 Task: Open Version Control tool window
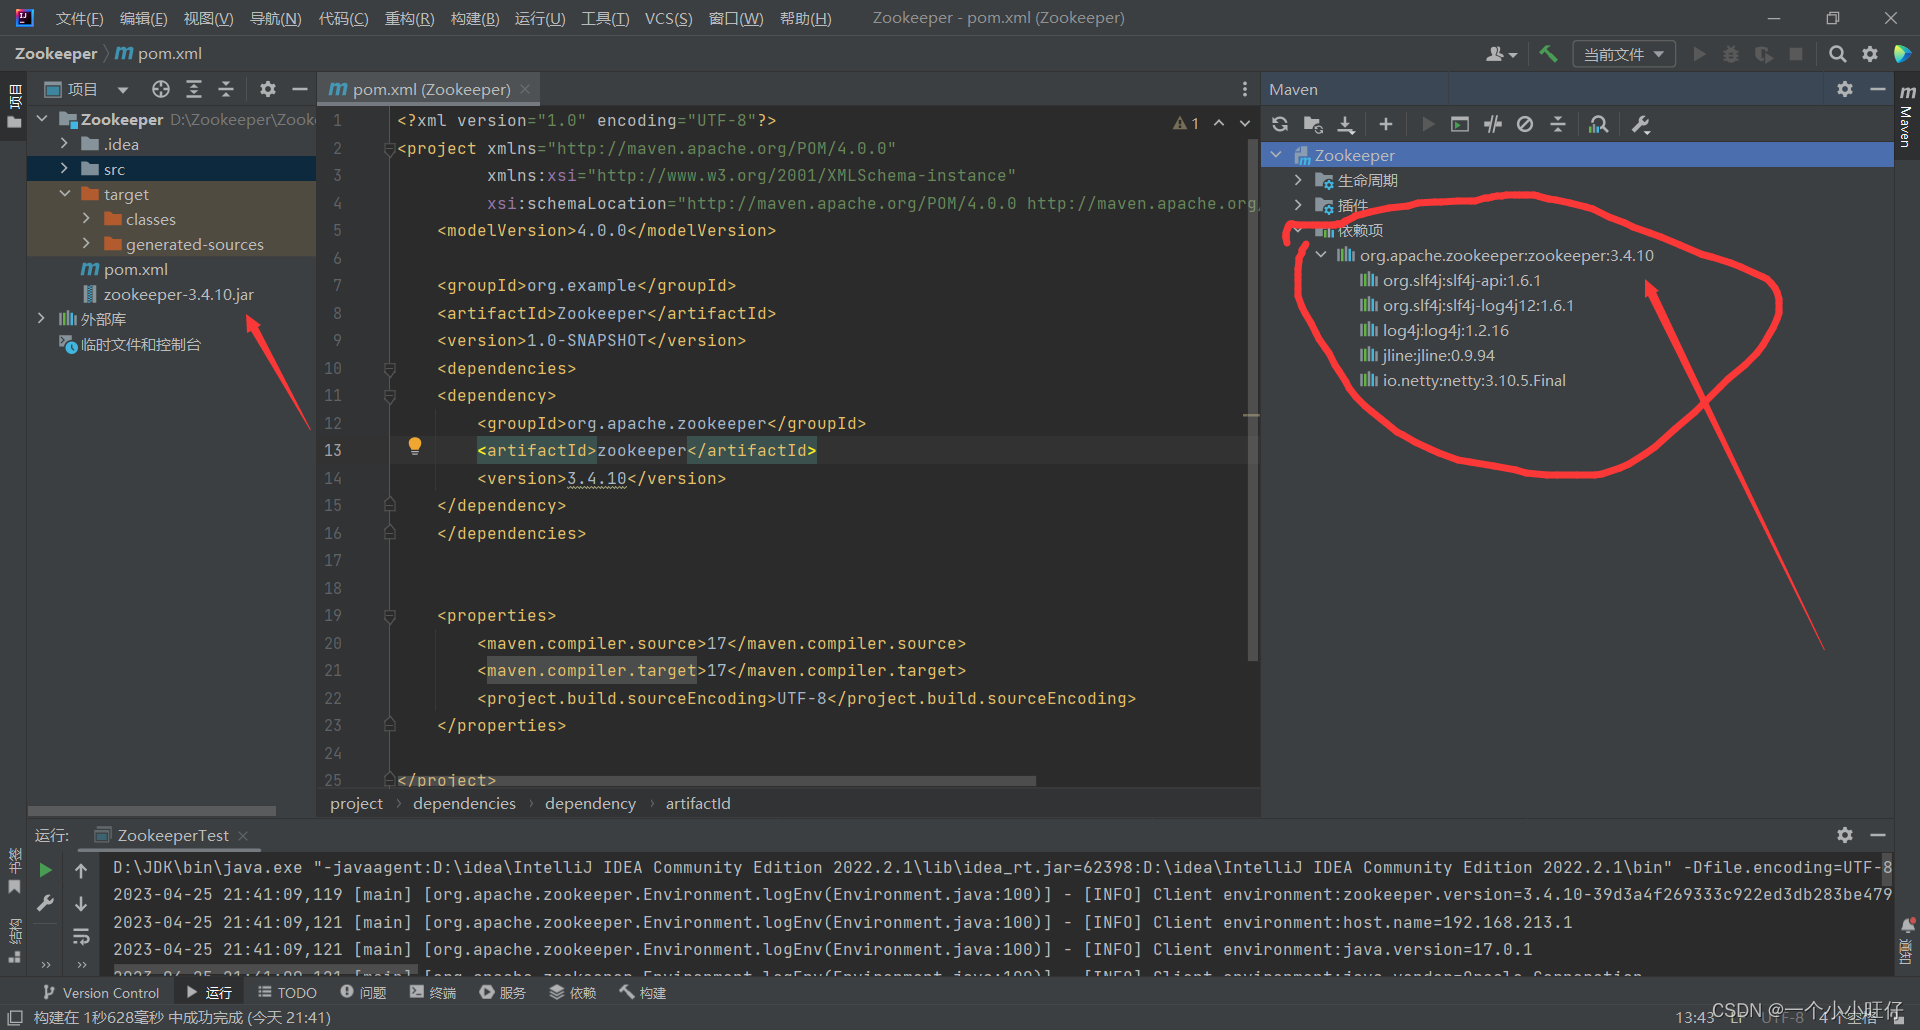(100, 992)
